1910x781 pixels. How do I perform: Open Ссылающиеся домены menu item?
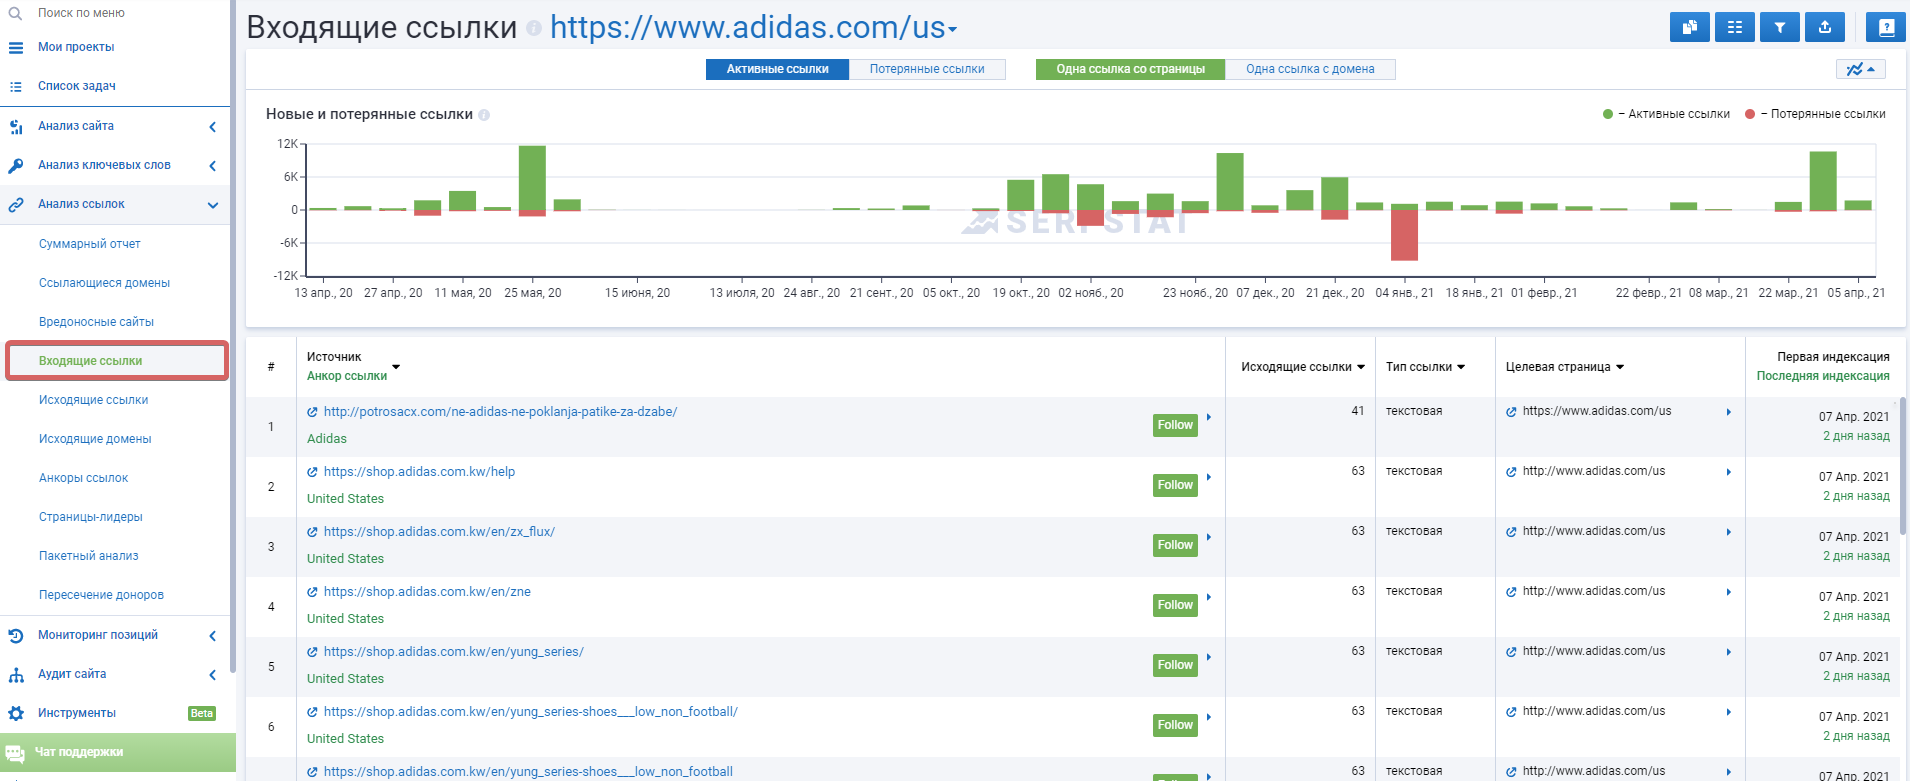pyautogui.click(x=104, y=283)
